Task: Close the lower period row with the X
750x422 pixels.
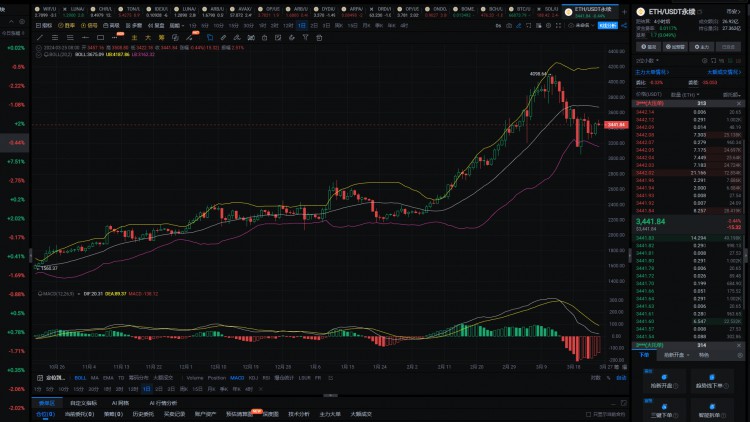Action: coord(261,389)
